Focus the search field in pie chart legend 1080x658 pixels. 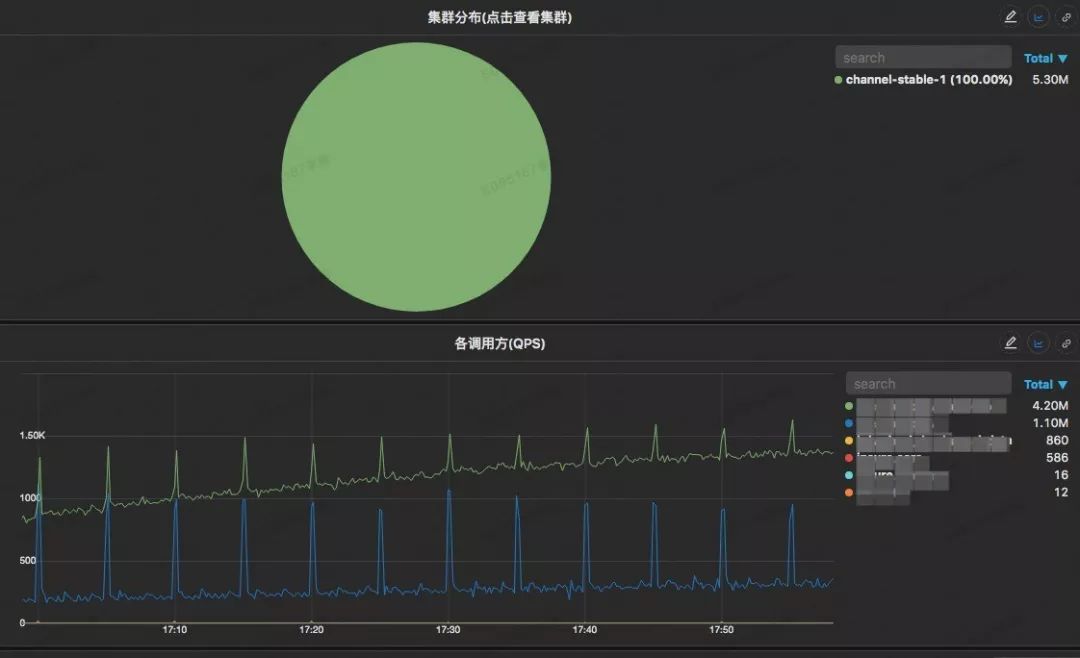click(x=923, y=57)
